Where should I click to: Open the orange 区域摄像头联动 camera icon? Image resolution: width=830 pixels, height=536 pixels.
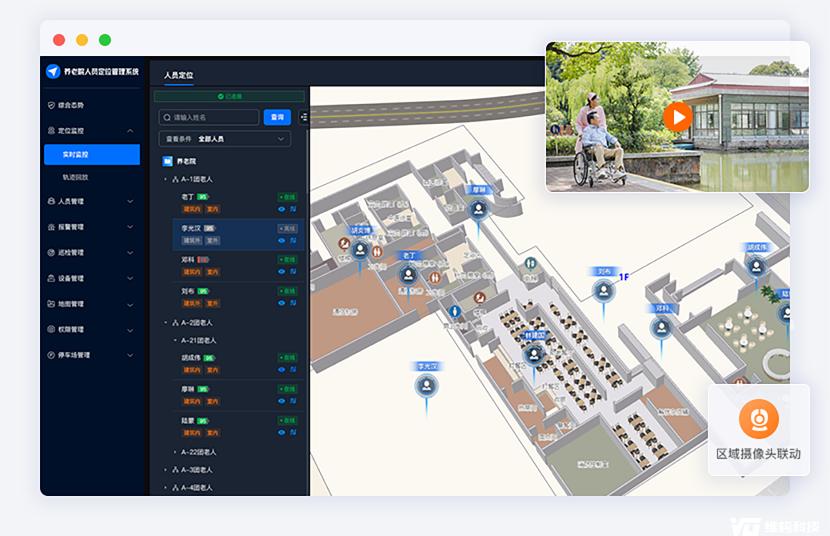pos(759,418)
